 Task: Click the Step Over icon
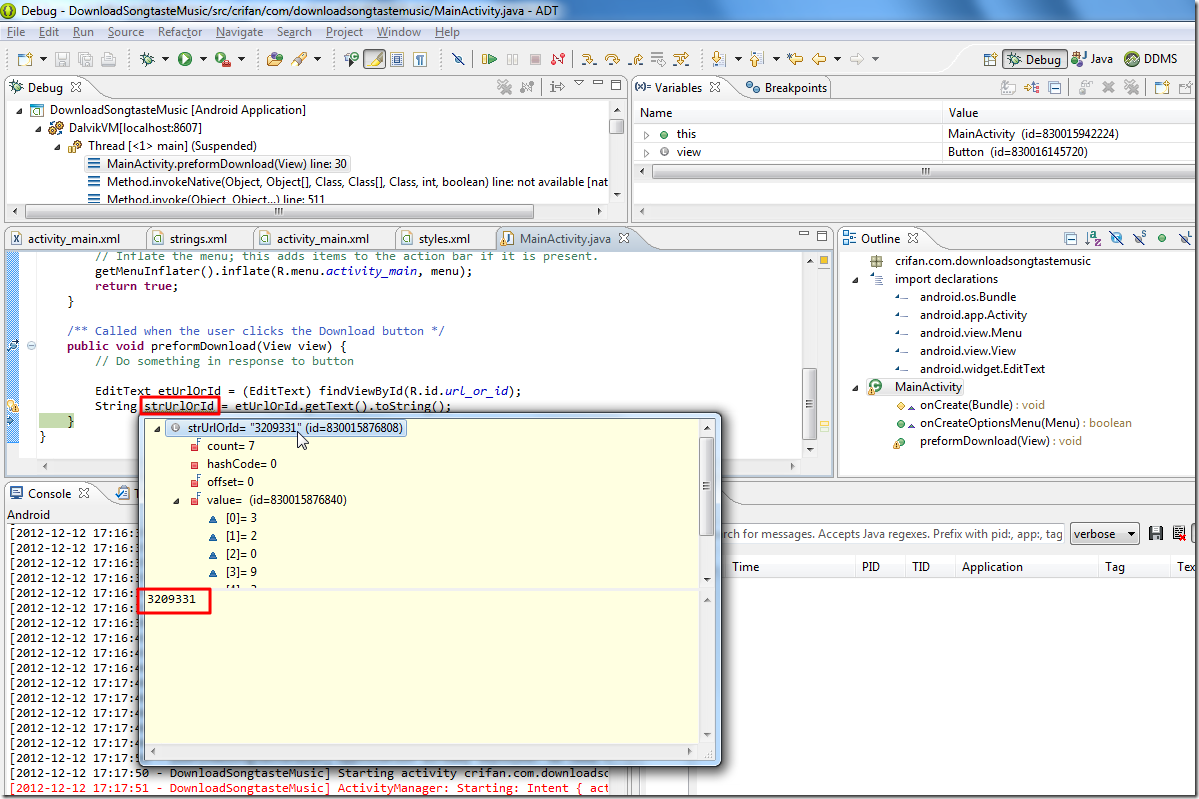pos(612,59)
